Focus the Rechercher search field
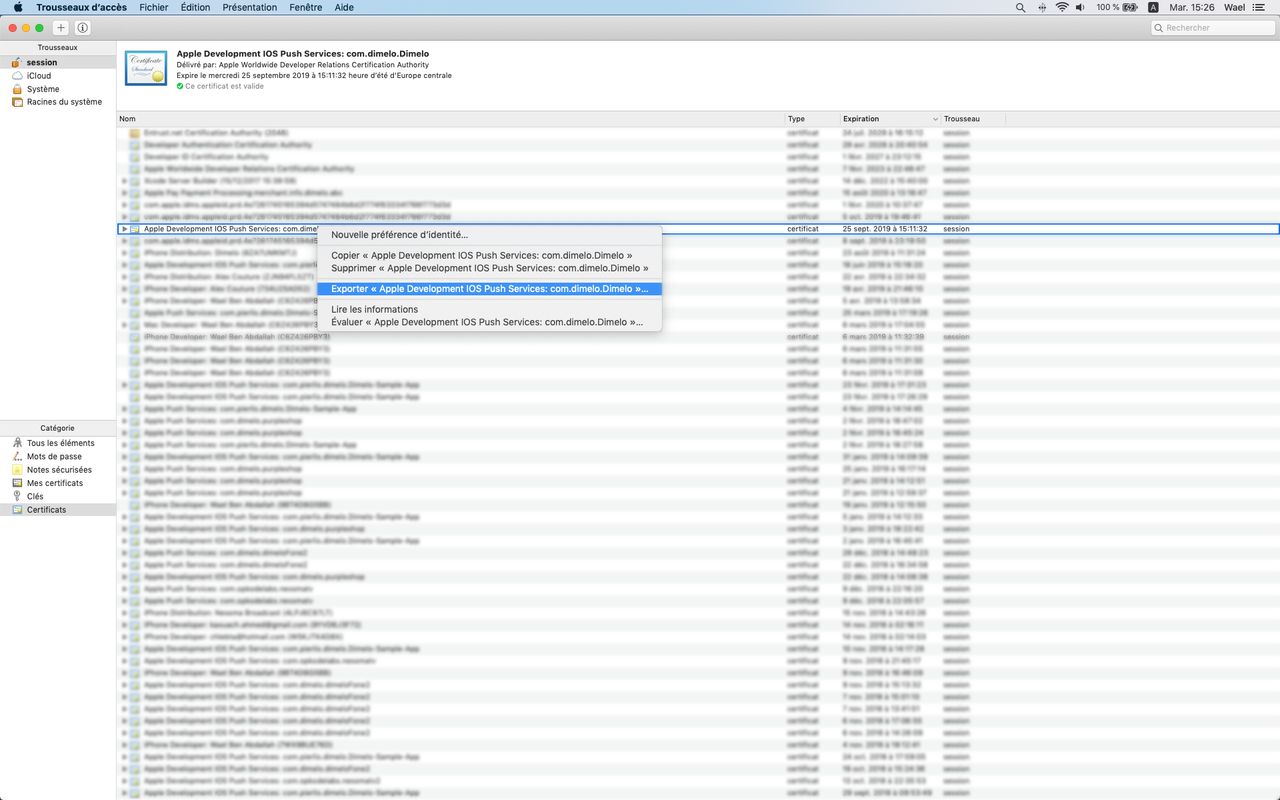 point(1212,28)
